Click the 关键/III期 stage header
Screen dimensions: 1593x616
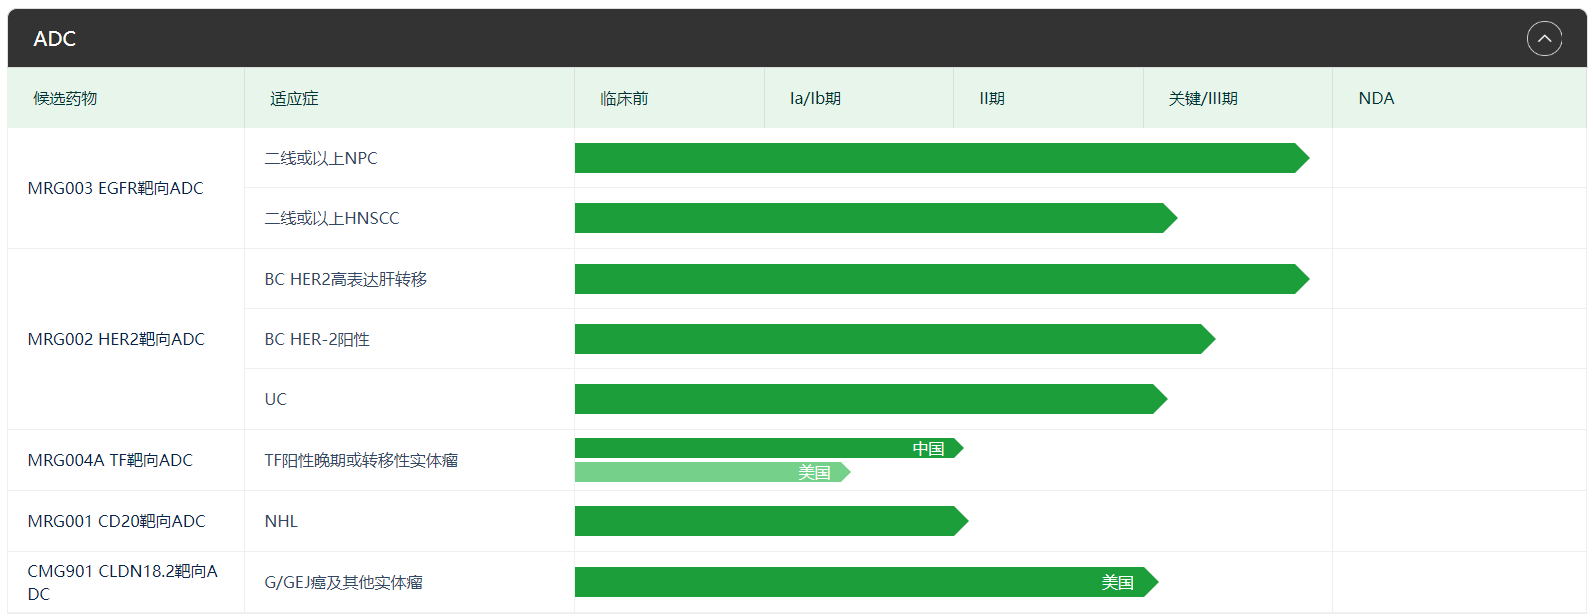click(1203, 98)
